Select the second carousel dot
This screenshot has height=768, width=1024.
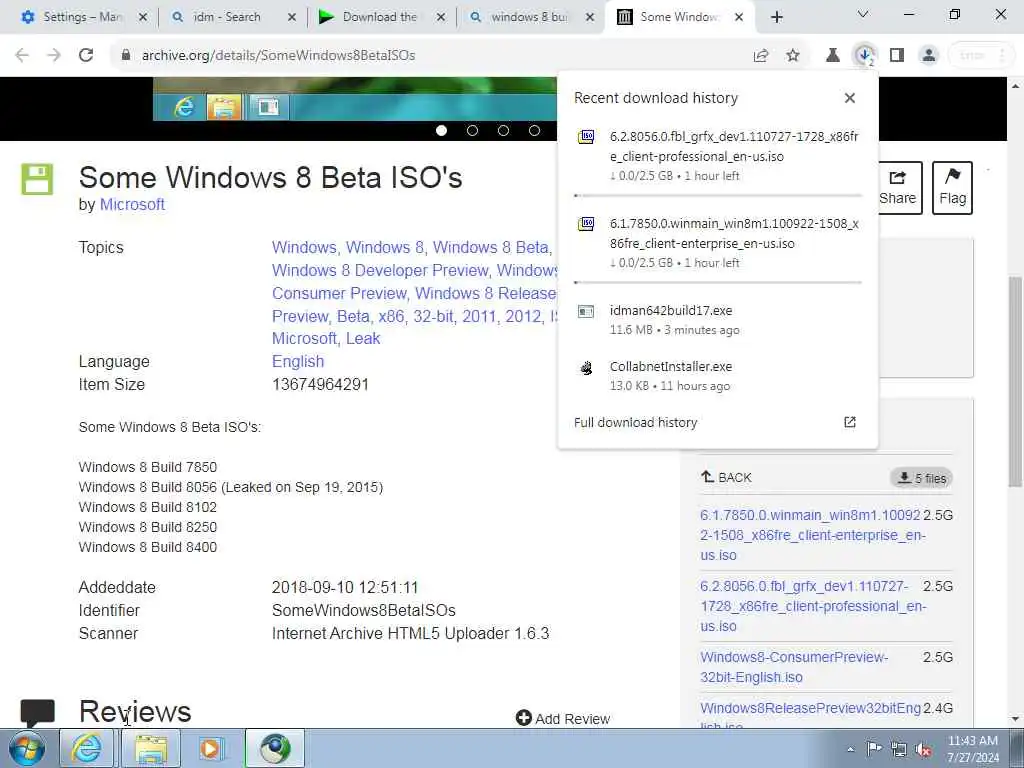click(x=472, y=131)
